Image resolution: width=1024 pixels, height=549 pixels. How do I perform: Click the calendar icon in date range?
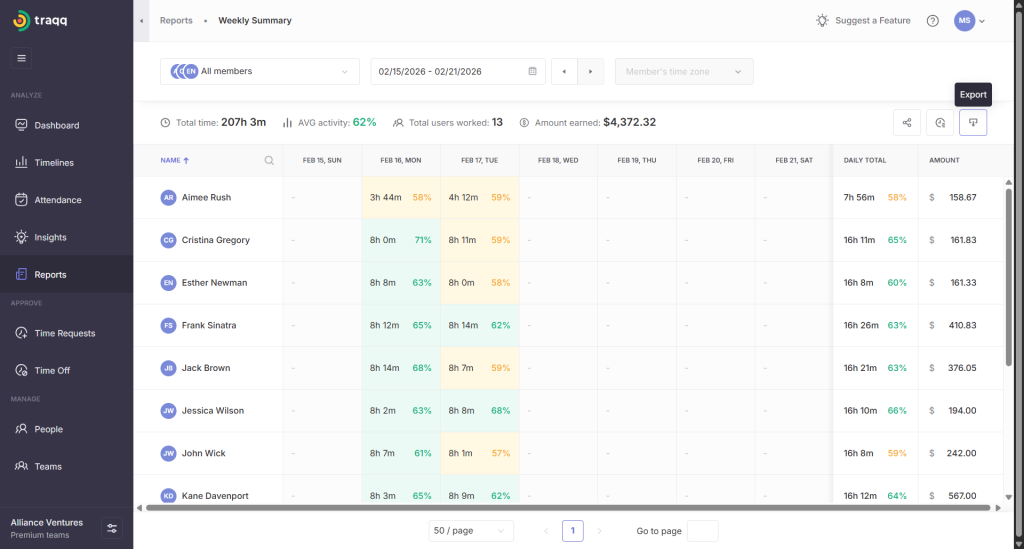click(x=532, y=71)
